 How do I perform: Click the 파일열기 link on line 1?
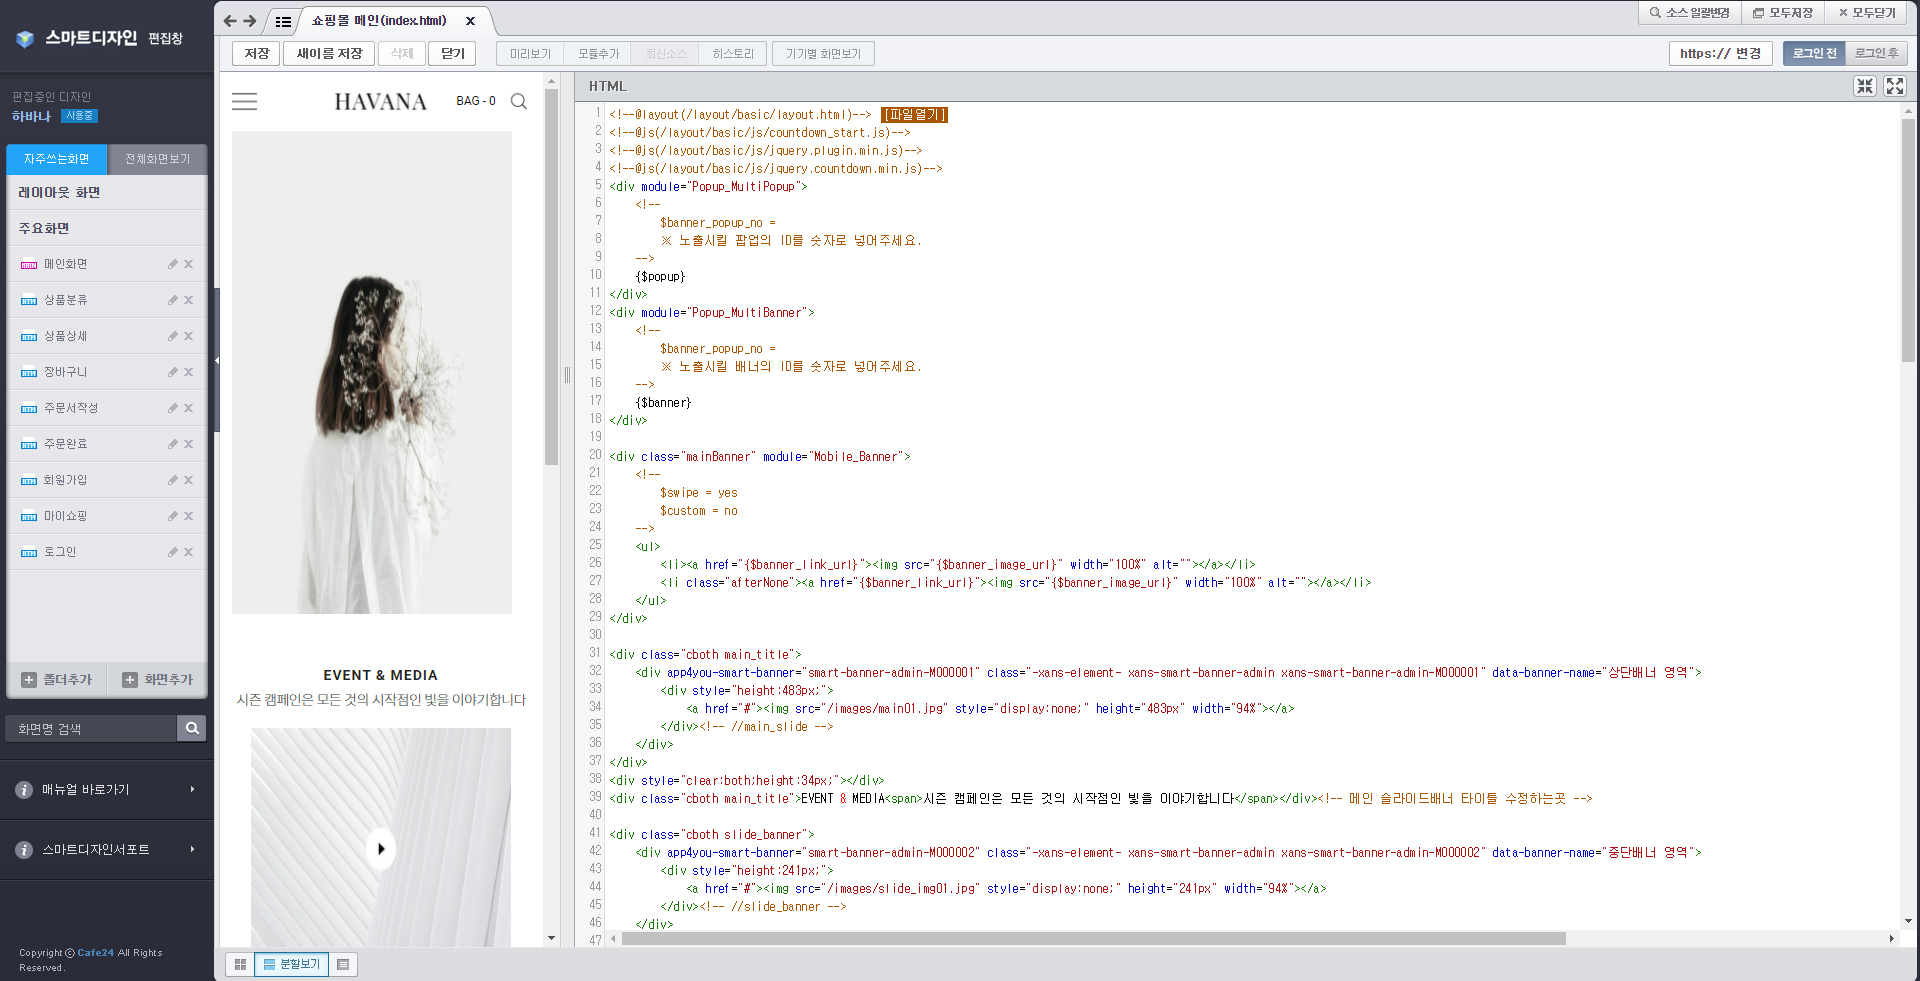pyautogui.click(x=914, y=115)
